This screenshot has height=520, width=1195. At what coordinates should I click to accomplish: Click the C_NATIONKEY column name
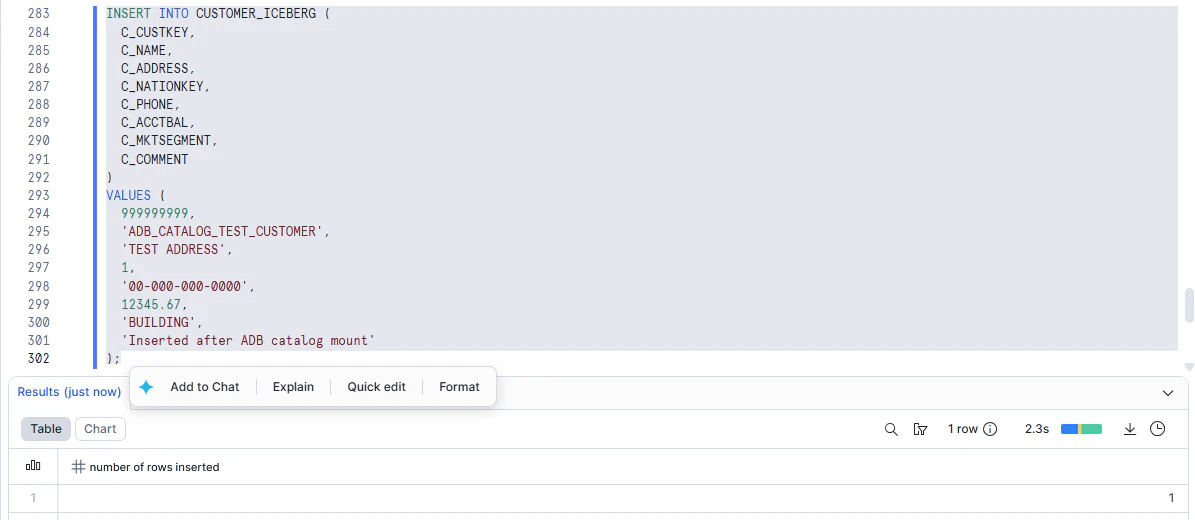[162, 86]
